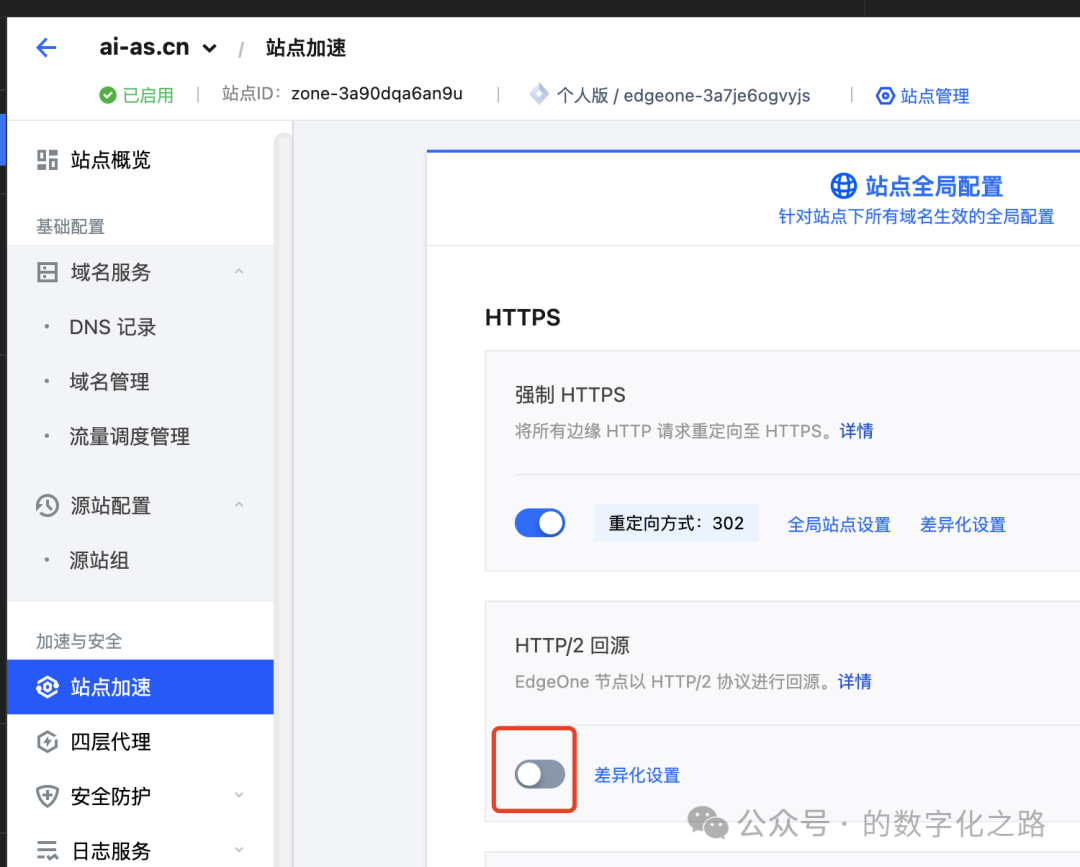The image size is (1080, 867).
Task: Select the 安全防护 shield sidebar icon
Action: tap(46, 796)
